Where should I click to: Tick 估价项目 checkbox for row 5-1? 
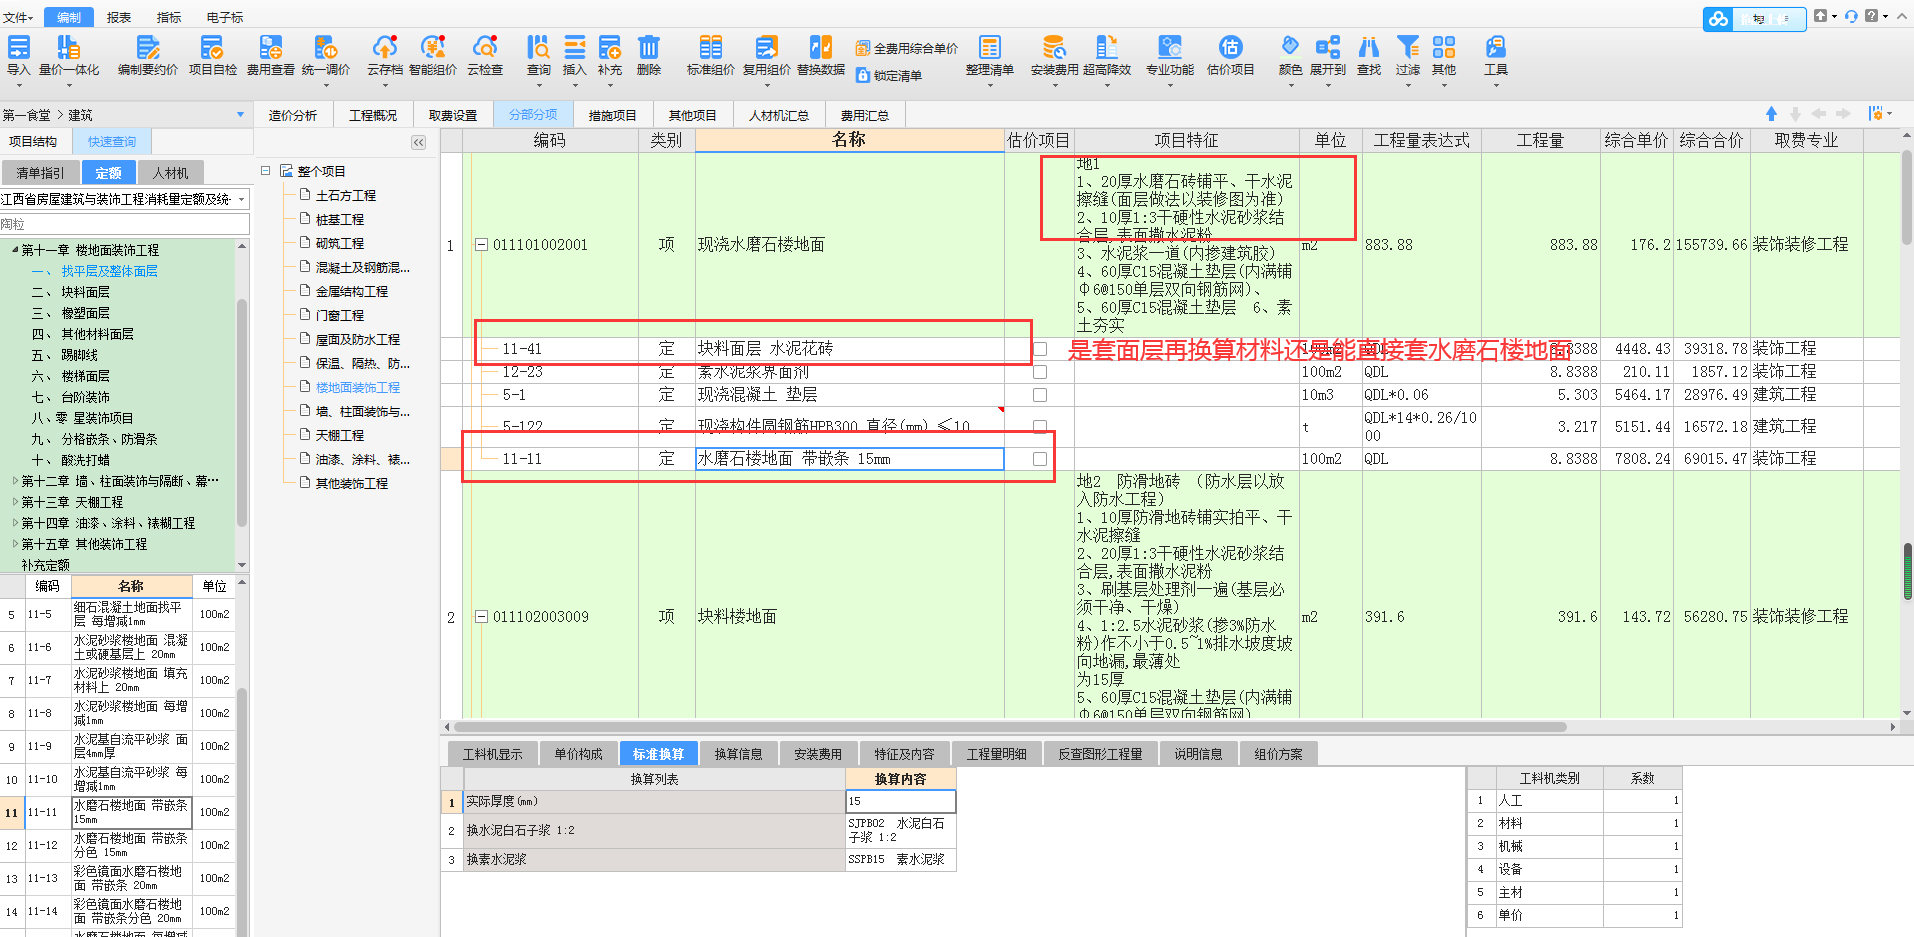click(x=1040, y=395)
